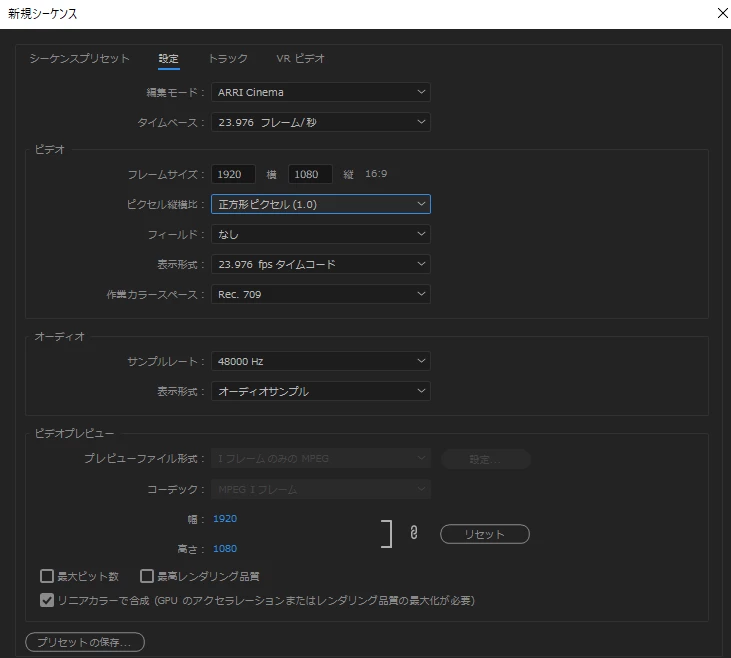The height and width of the screenshot is (658, 731).
Task: Toggle the chain link icon for preview dimensions
Action: pyautogui.click(x=414, y=533)
